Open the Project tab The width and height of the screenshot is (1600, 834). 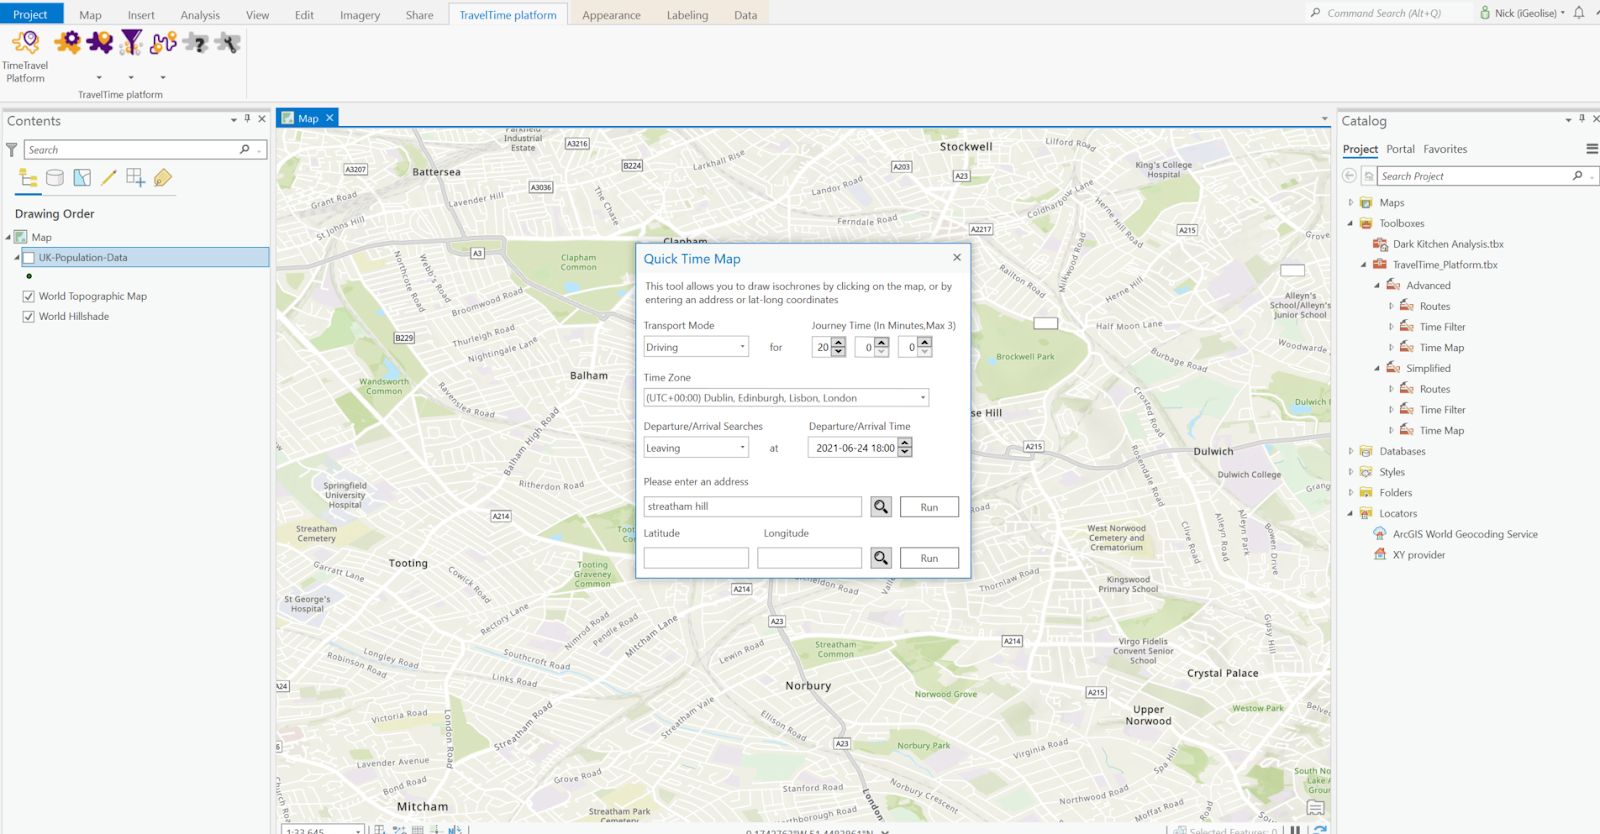coord(30,14)
